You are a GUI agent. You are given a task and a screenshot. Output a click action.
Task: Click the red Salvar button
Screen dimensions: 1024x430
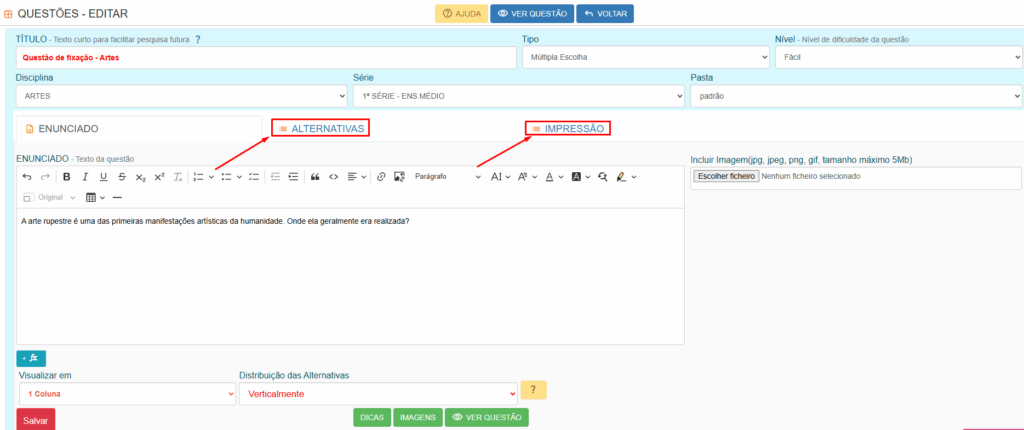35,421
